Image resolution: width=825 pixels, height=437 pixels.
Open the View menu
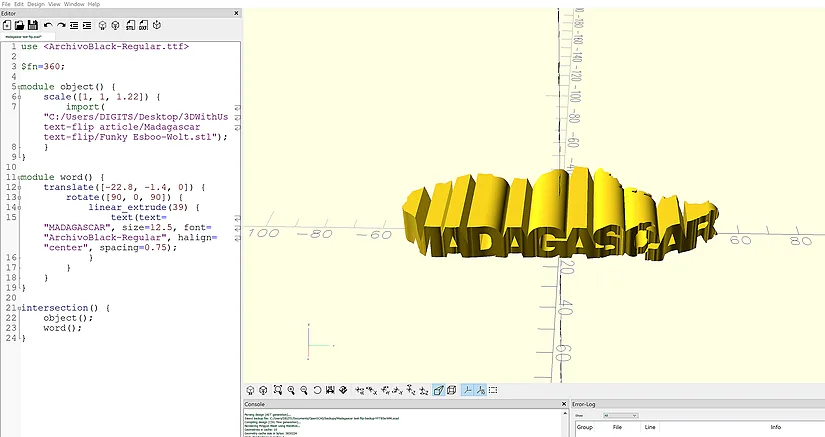pyautogui.click(x=54, y=4)
